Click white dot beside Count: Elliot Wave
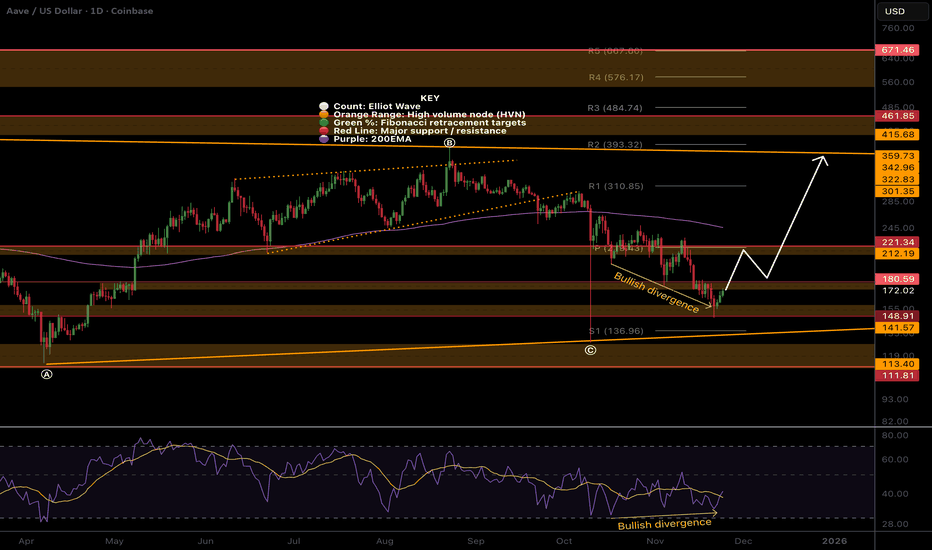The height and width of the screenshot is (550, 932). [322, 106]
